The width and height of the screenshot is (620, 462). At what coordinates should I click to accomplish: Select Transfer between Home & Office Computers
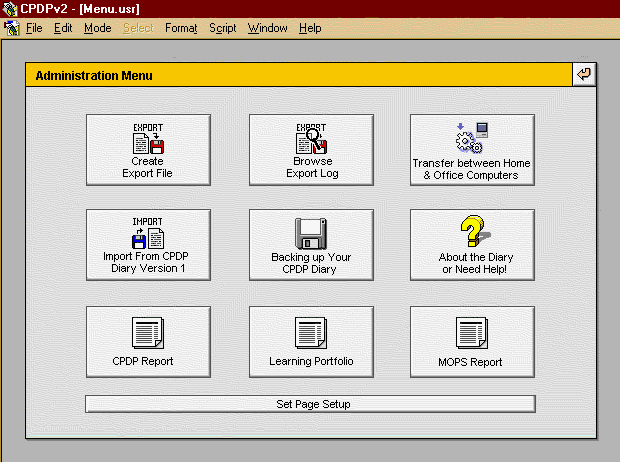472,138
